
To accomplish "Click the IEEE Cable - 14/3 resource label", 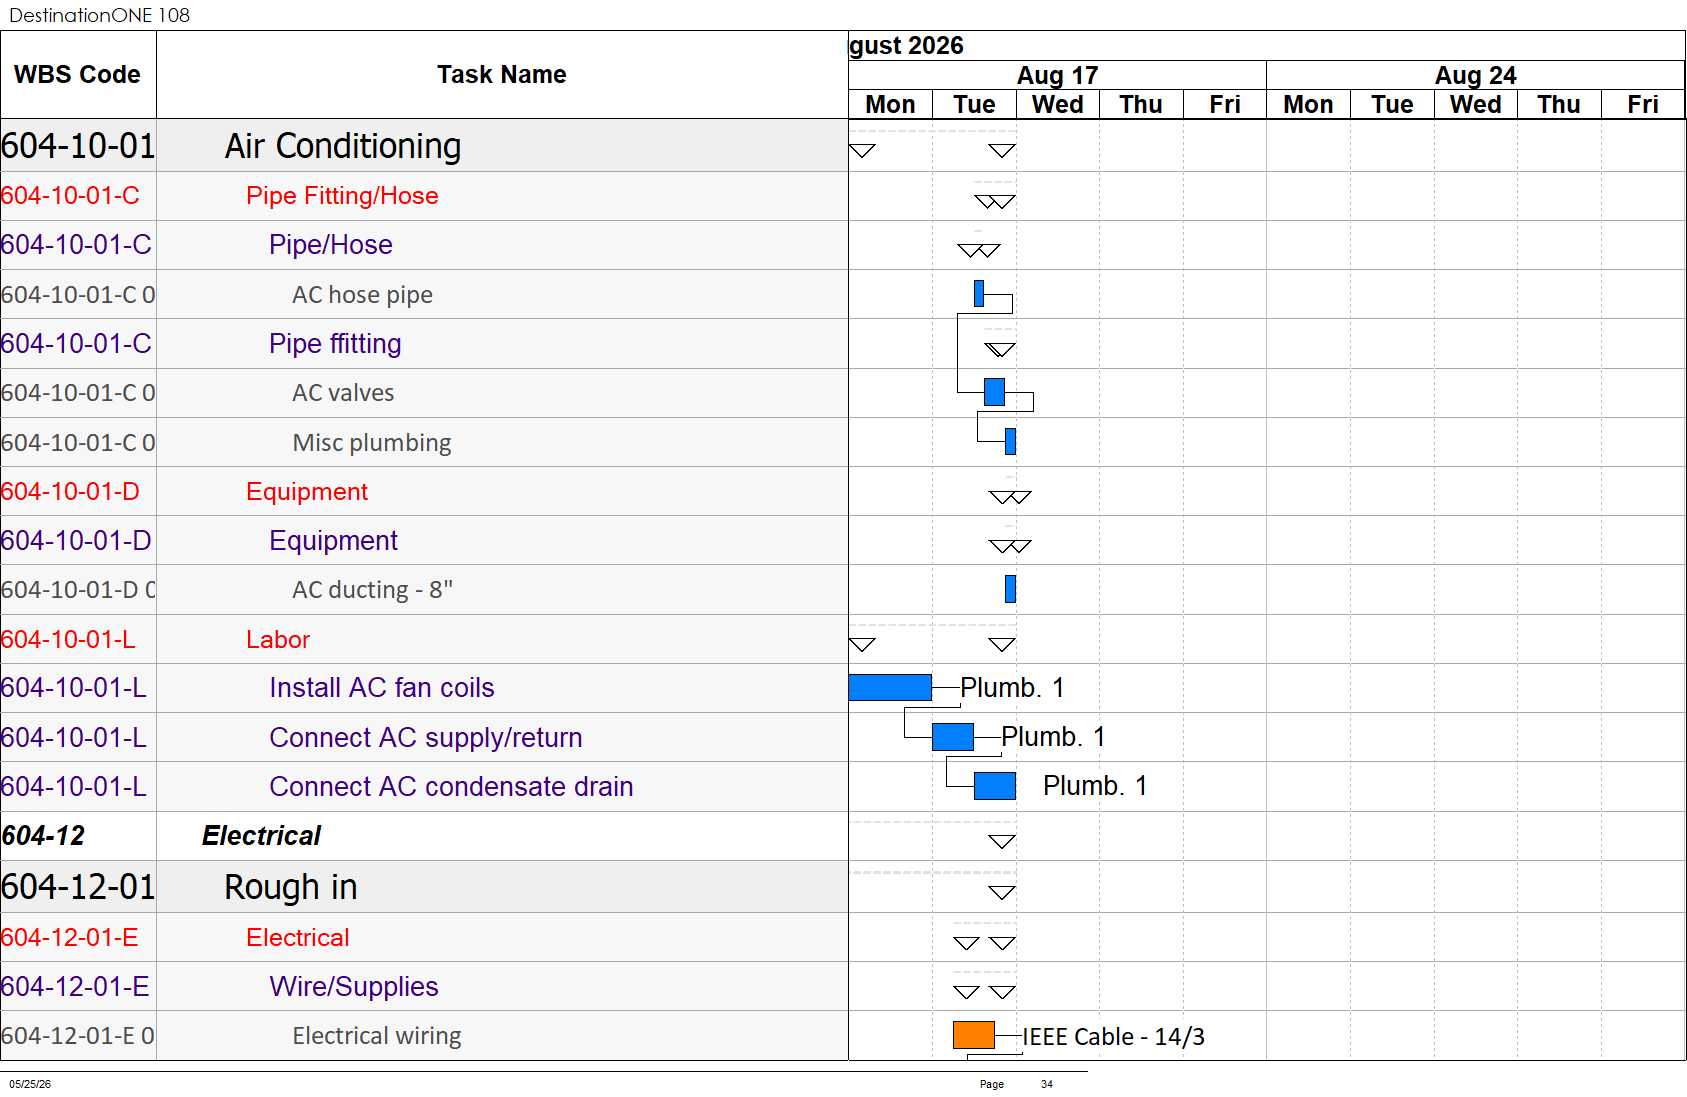I will coord(1113,1037).
